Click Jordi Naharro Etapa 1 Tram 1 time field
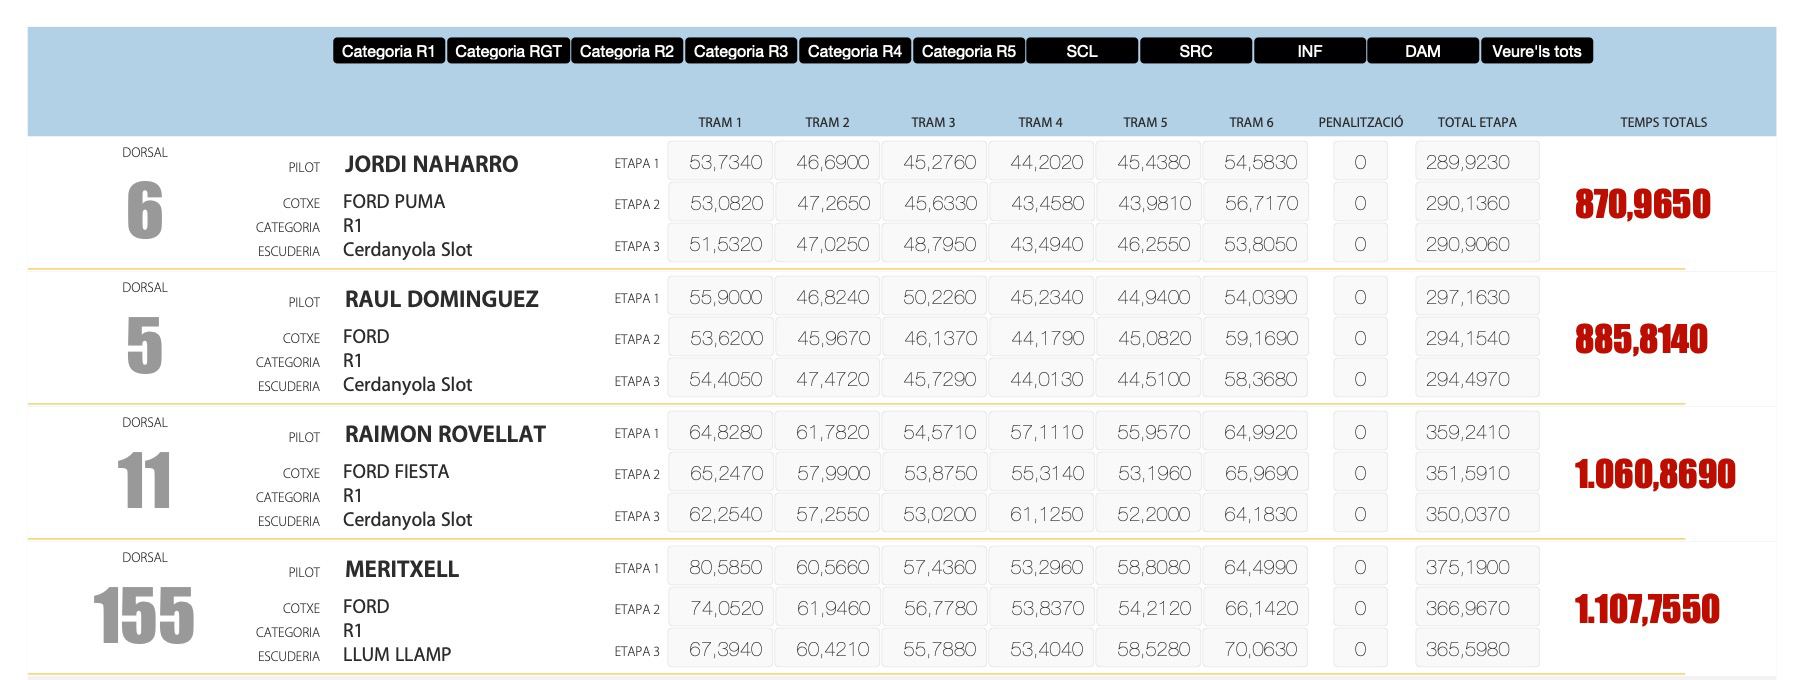The height and width of the screenshot is (680, 1803). tap(720, 162)
